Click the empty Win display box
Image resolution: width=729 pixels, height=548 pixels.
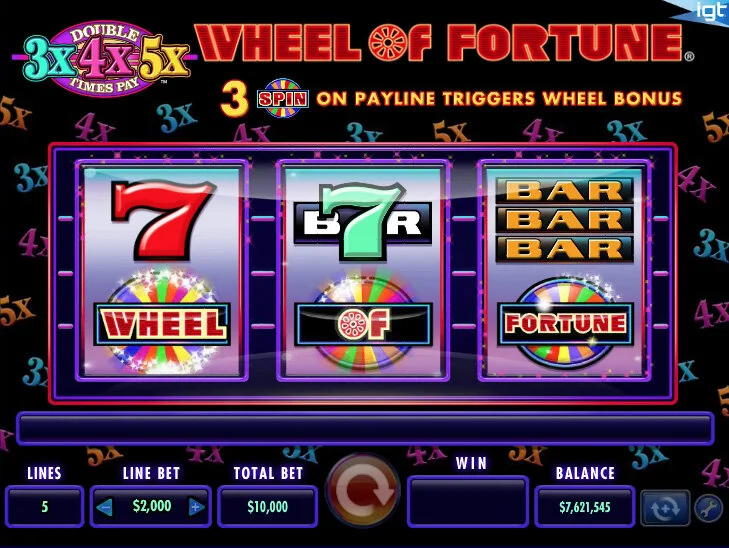[x=468, y=502]
